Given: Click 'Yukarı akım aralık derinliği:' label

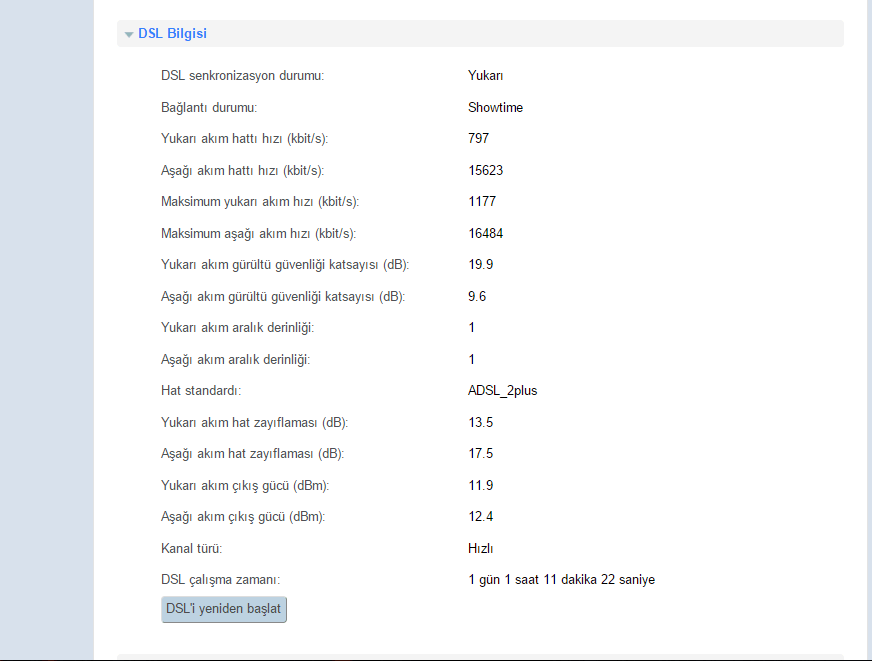Looking at the screenshot, I should tap(237, 328).
